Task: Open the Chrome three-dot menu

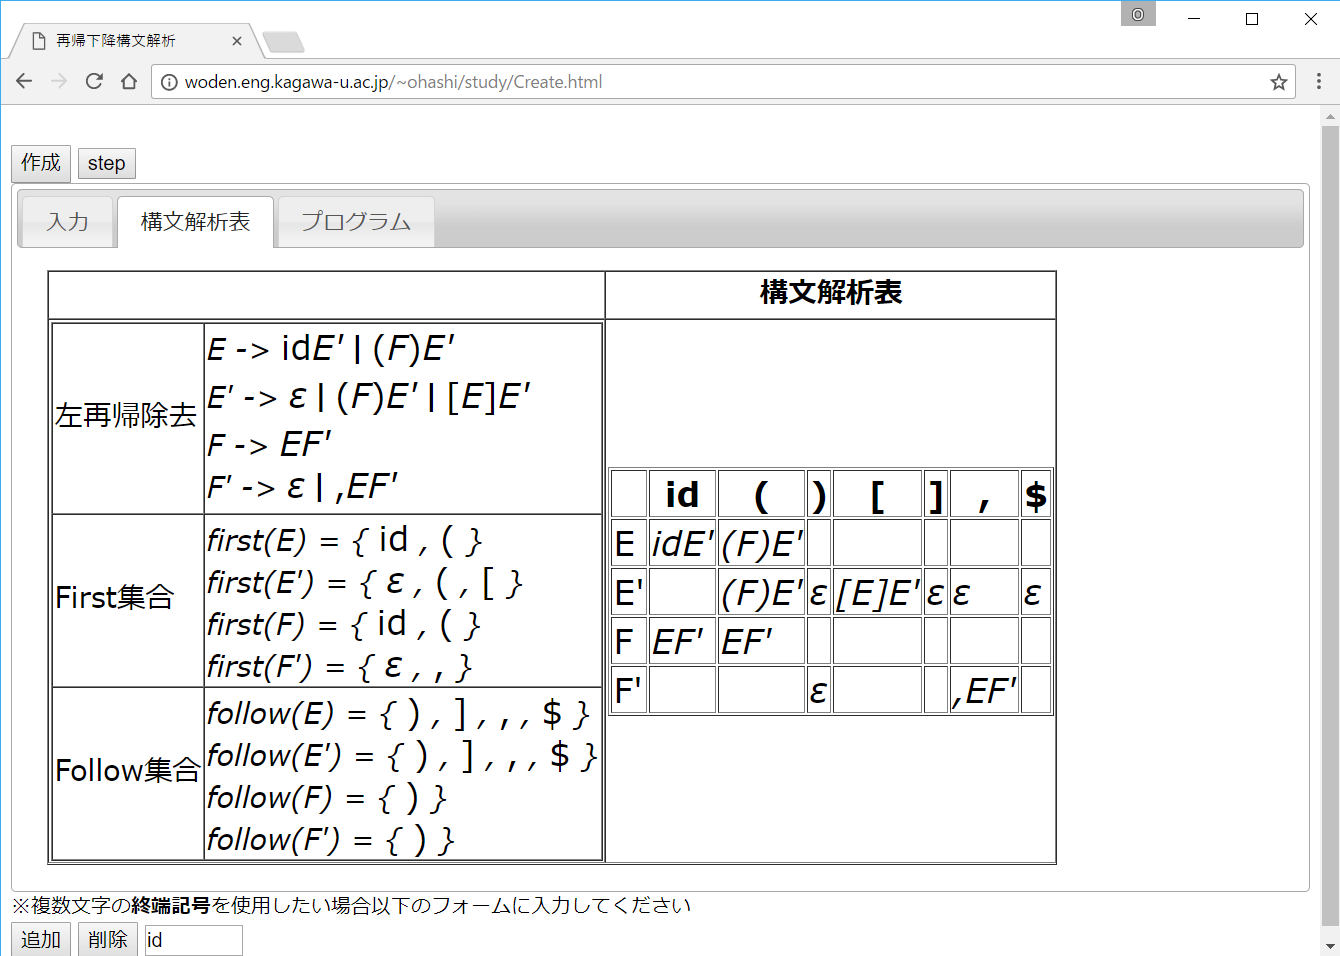Action: [x=1318, y=82]
